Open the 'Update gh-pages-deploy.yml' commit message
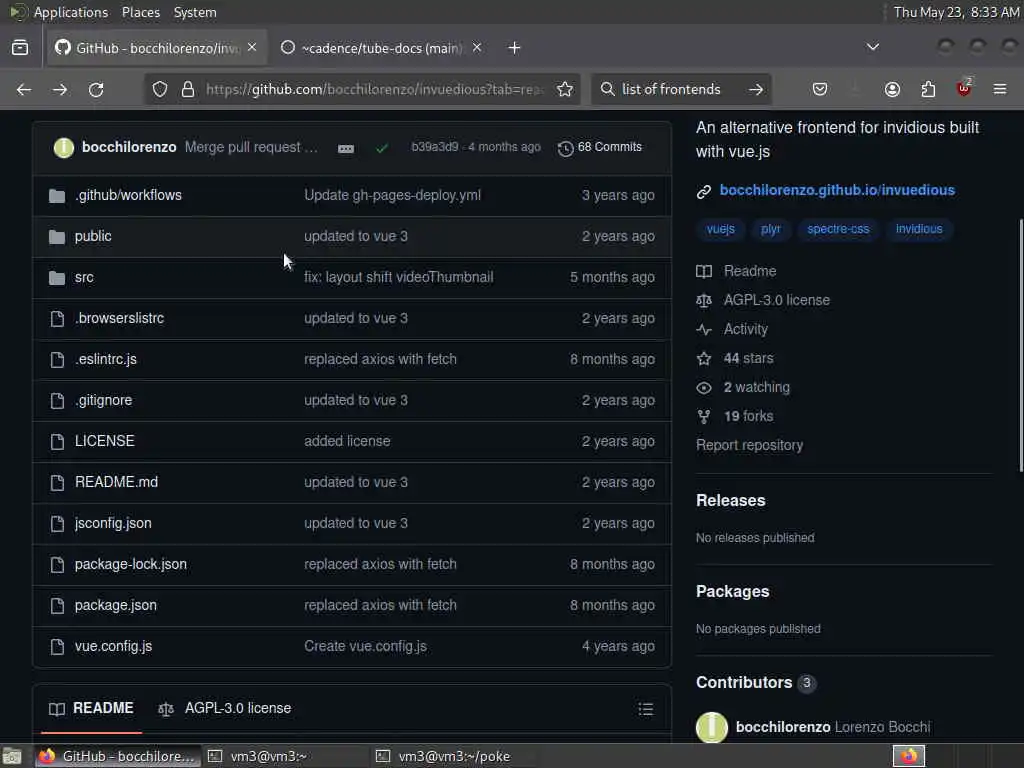Image resolution: width=1024 pixels, height=768 pixels. coord(392,195)
